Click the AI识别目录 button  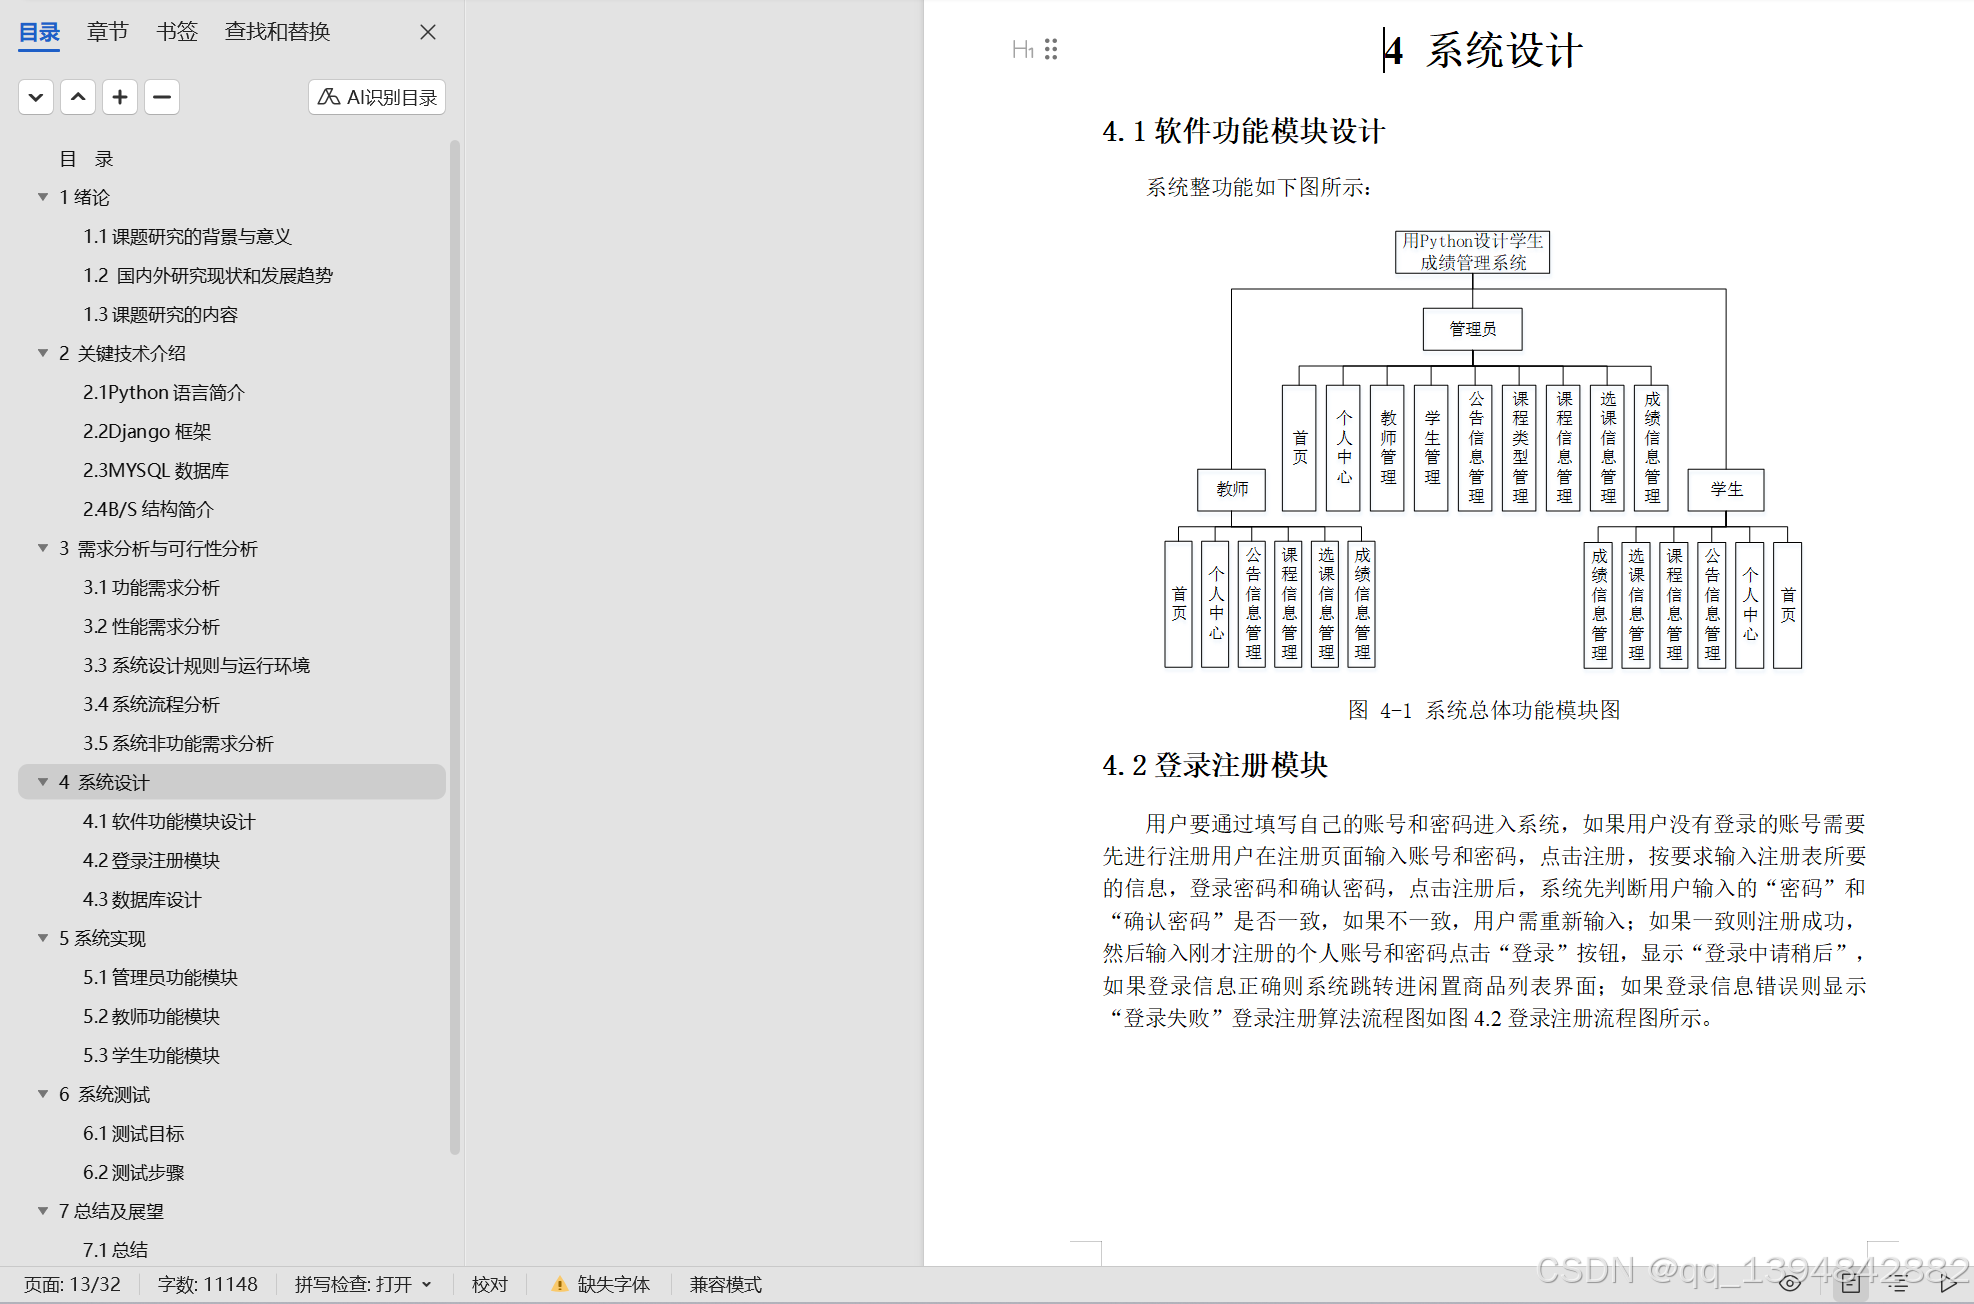(376, 96)
